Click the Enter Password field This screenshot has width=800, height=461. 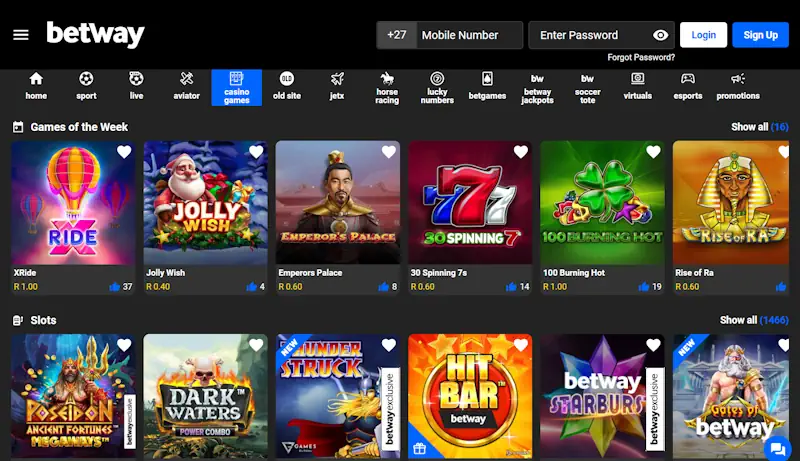(602, 35)
